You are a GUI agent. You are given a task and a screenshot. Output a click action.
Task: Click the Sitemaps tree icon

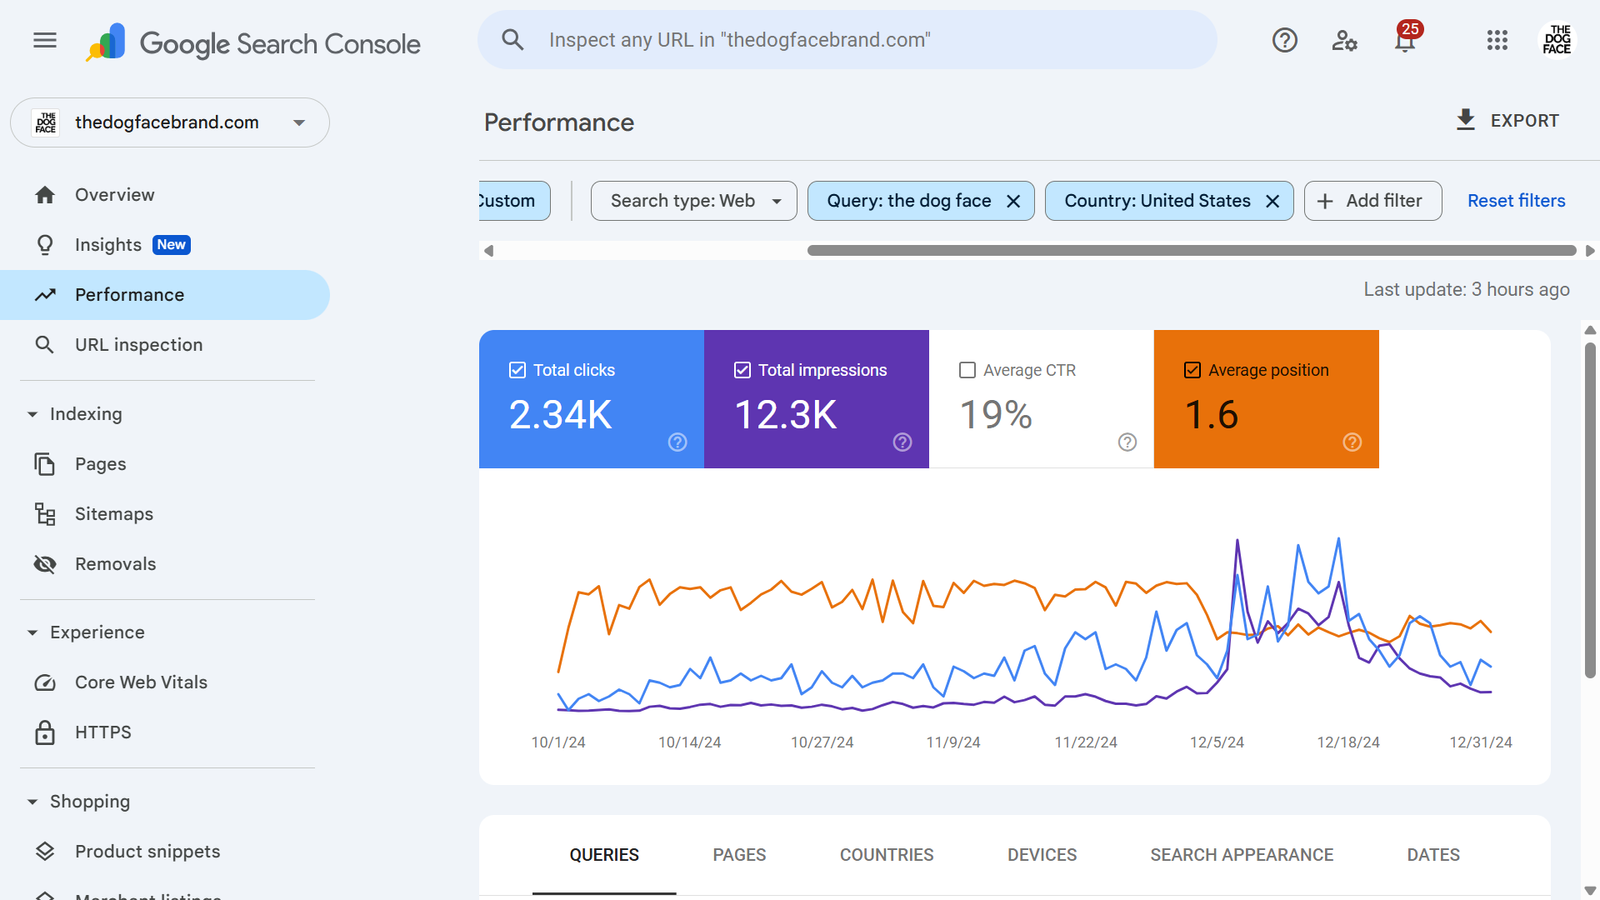[x=45, y=514]
